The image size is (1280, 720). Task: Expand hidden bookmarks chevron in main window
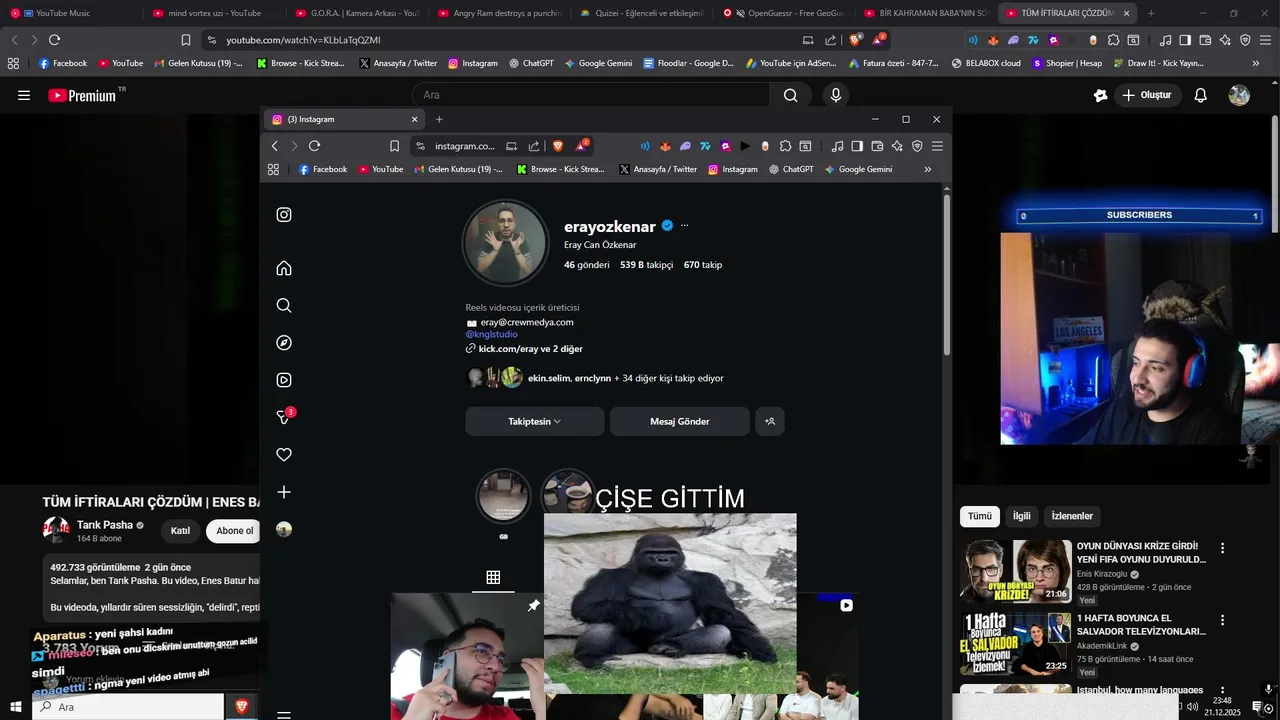1256,63
